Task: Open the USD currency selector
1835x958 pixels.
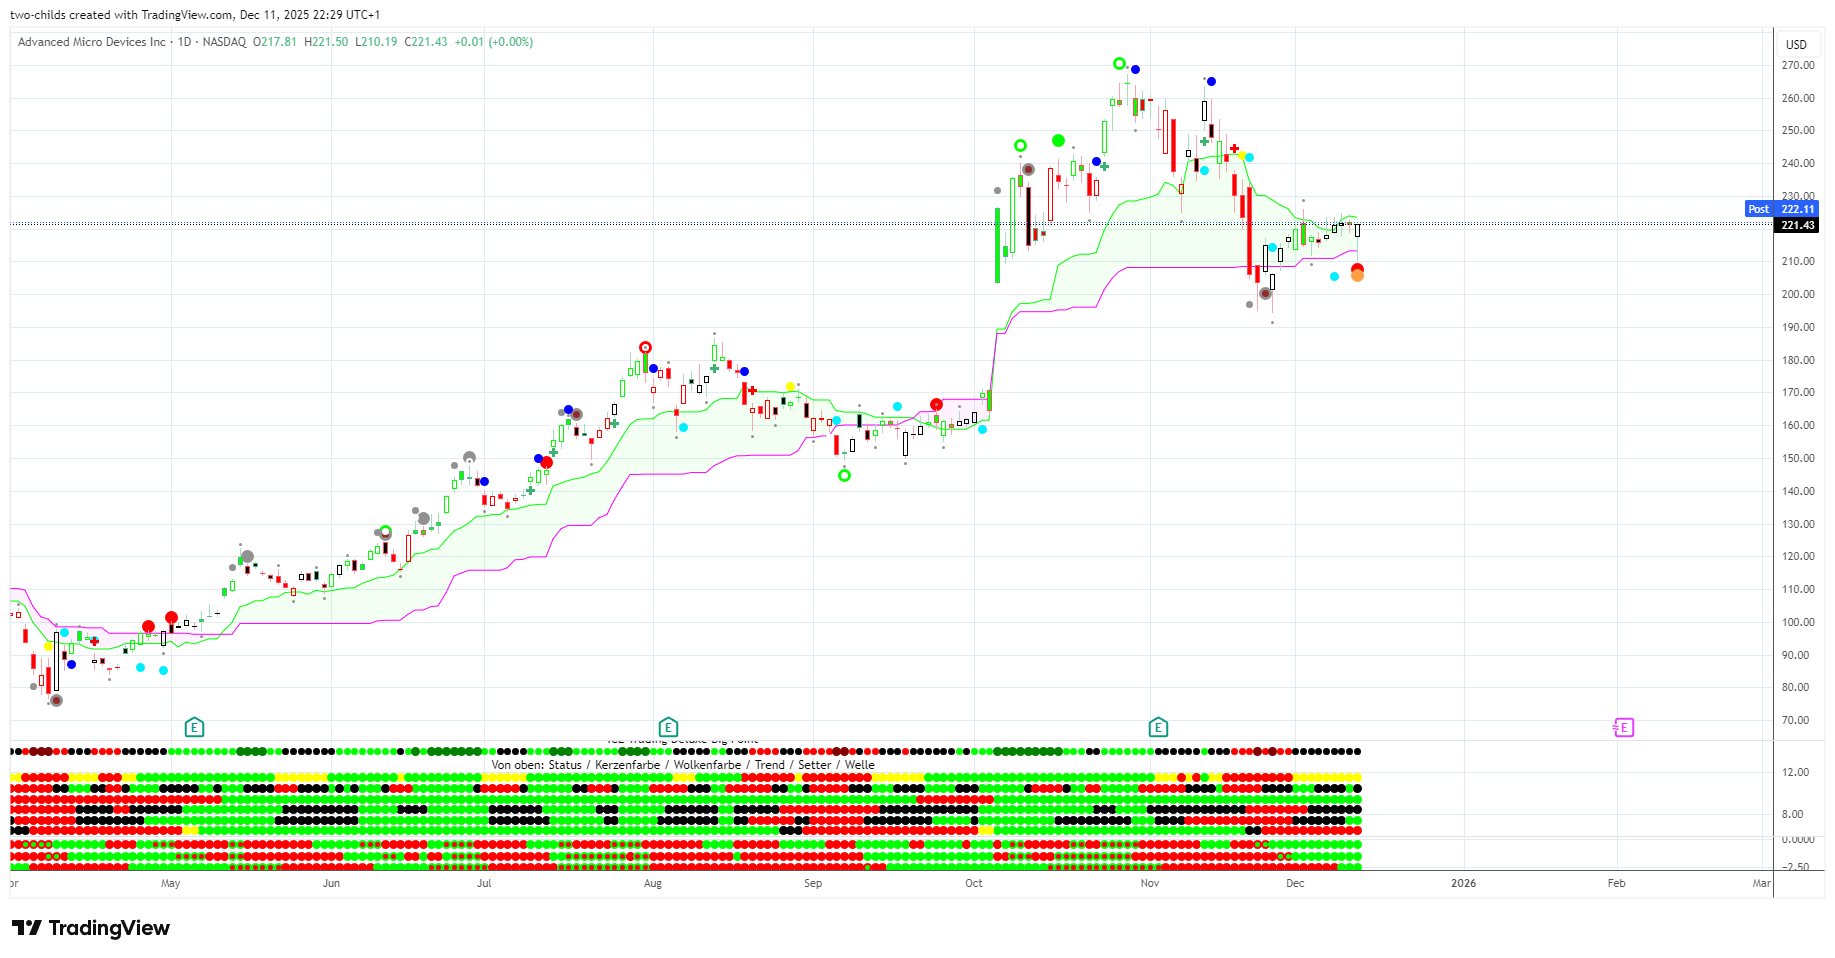Action: (1796, 44)
